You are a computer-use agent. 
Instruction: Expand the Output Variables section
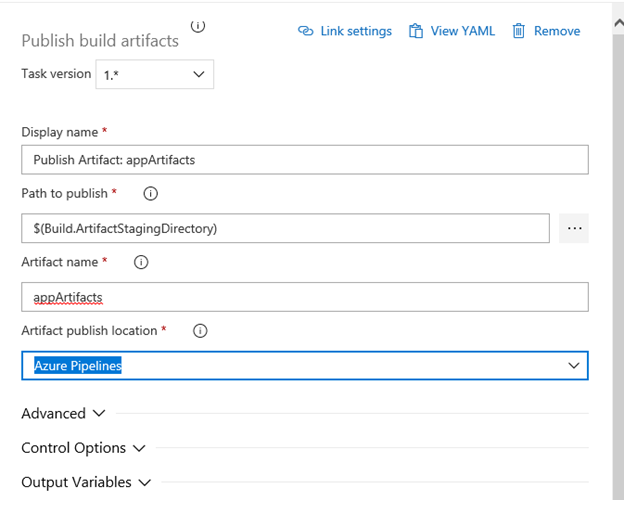(x=86, y=482)
